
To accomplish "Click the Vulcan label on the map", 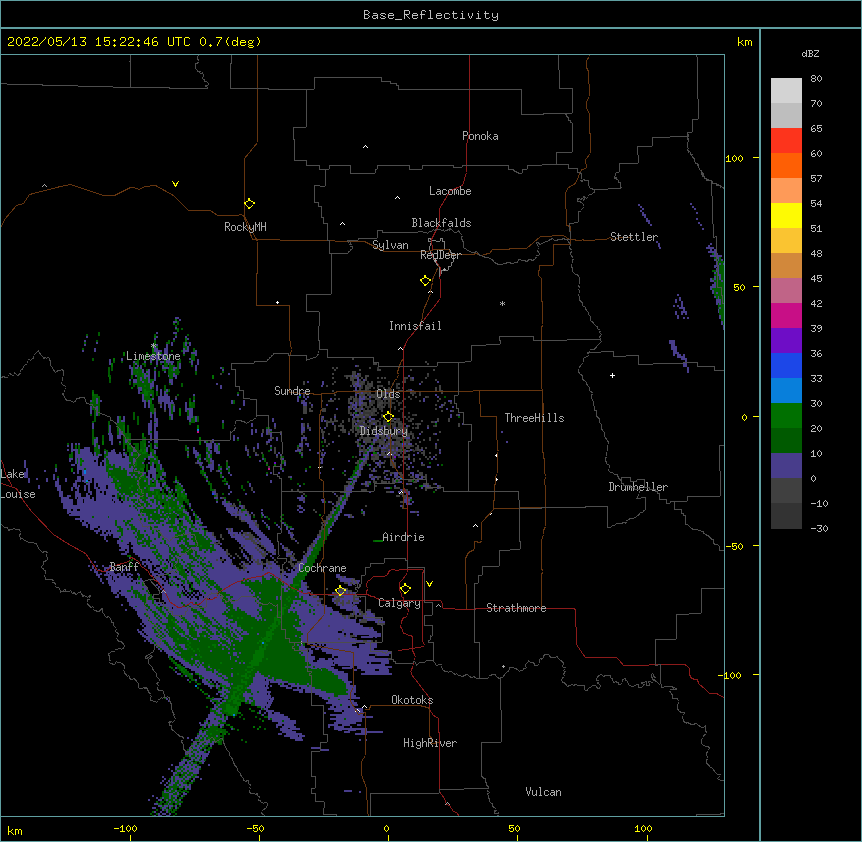I will point(543,792).
